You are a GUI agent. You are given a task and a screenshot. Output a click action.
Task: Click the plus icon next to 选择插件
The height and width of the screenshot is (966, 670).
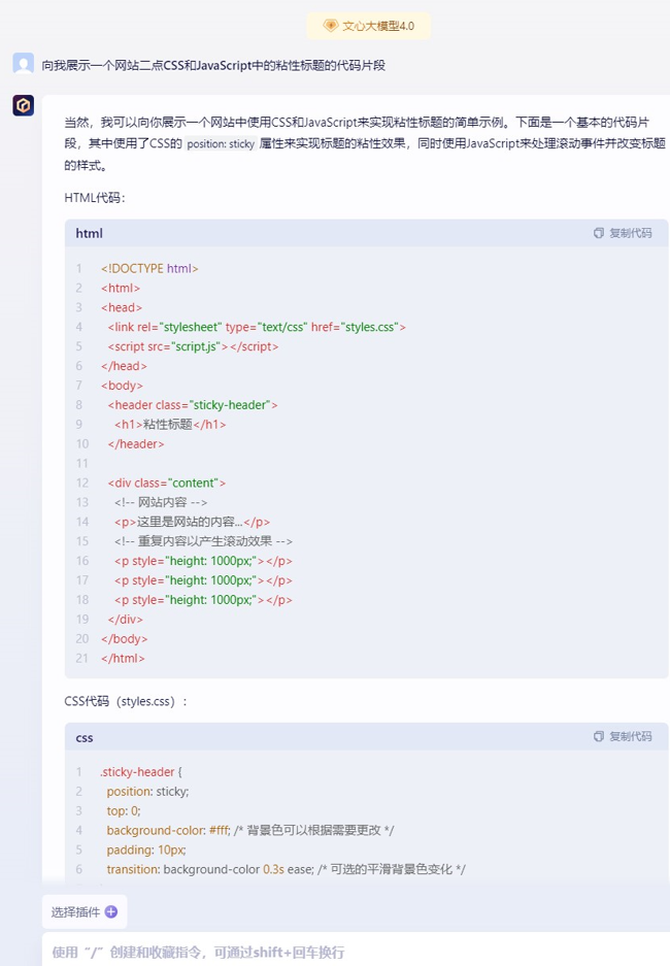coord(111,911)
